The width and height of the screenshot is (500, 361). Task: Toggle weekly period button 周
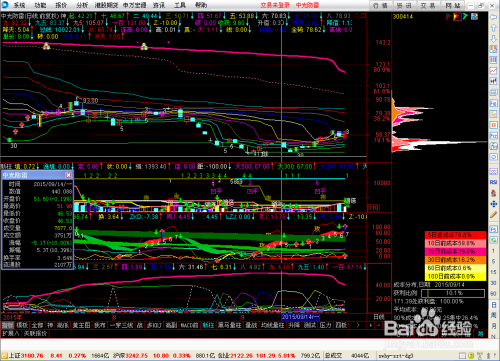coord(494,315)
